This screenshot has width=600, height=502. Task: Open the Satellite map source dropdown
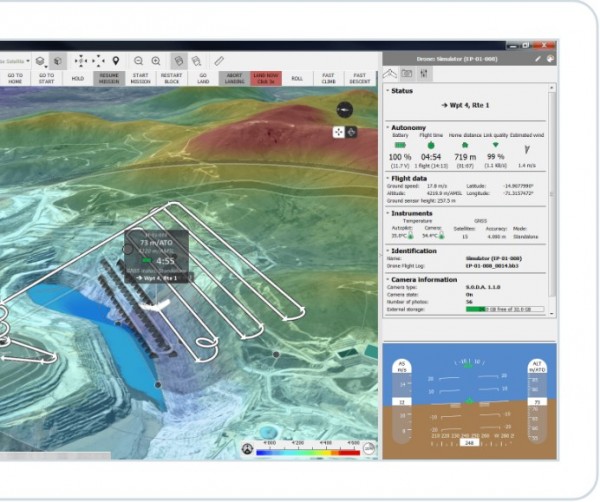pos(15,61)
